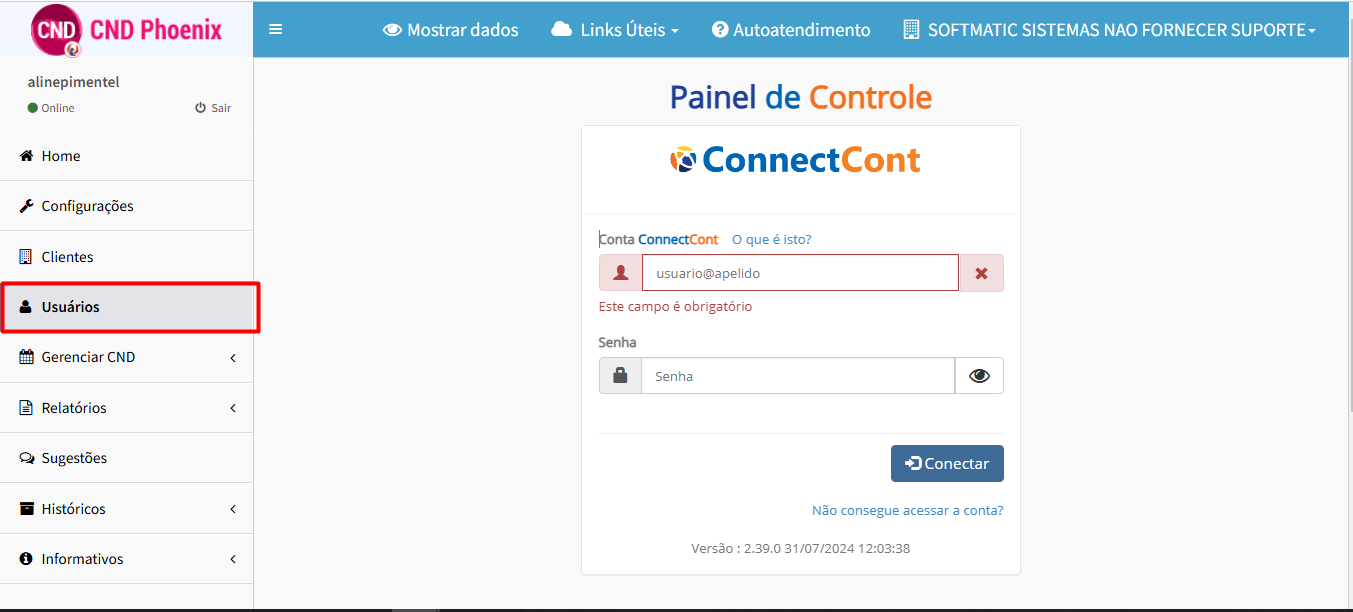Focus the Senha password field
1353x612 pixels.
[x=798, y=376]
